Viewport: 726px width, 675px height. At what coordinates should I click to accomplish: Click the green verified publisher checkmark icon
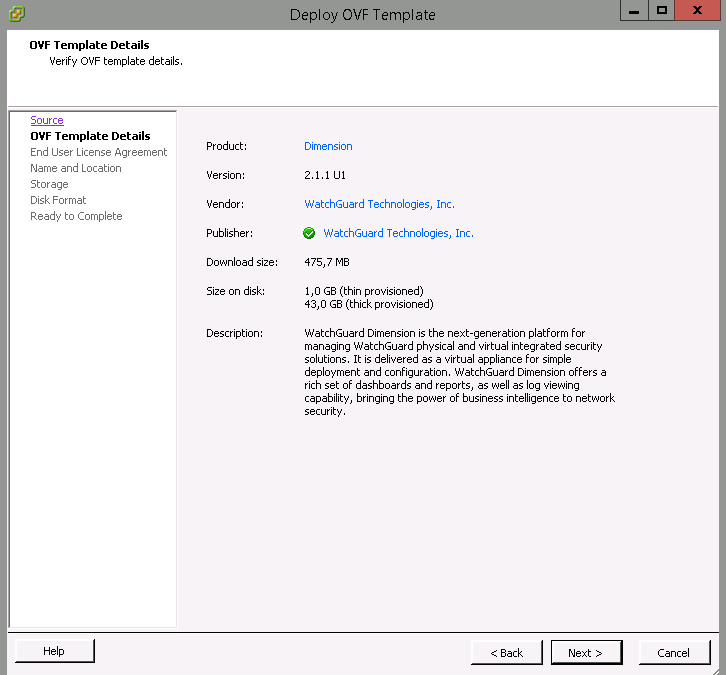point(309,233)
